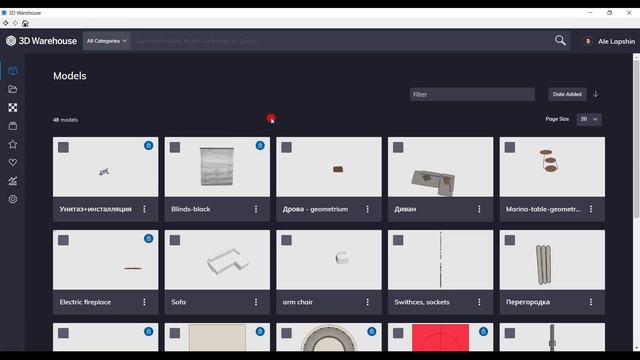Open the Page Size 20 dropdown
This screenshot has width=640, height=360.
tap(589, 119)
